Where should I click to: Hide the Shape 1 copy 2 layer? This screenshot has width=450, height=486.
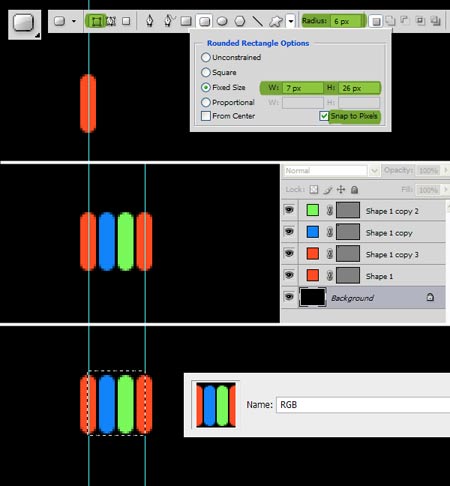[x=289, y=210]
